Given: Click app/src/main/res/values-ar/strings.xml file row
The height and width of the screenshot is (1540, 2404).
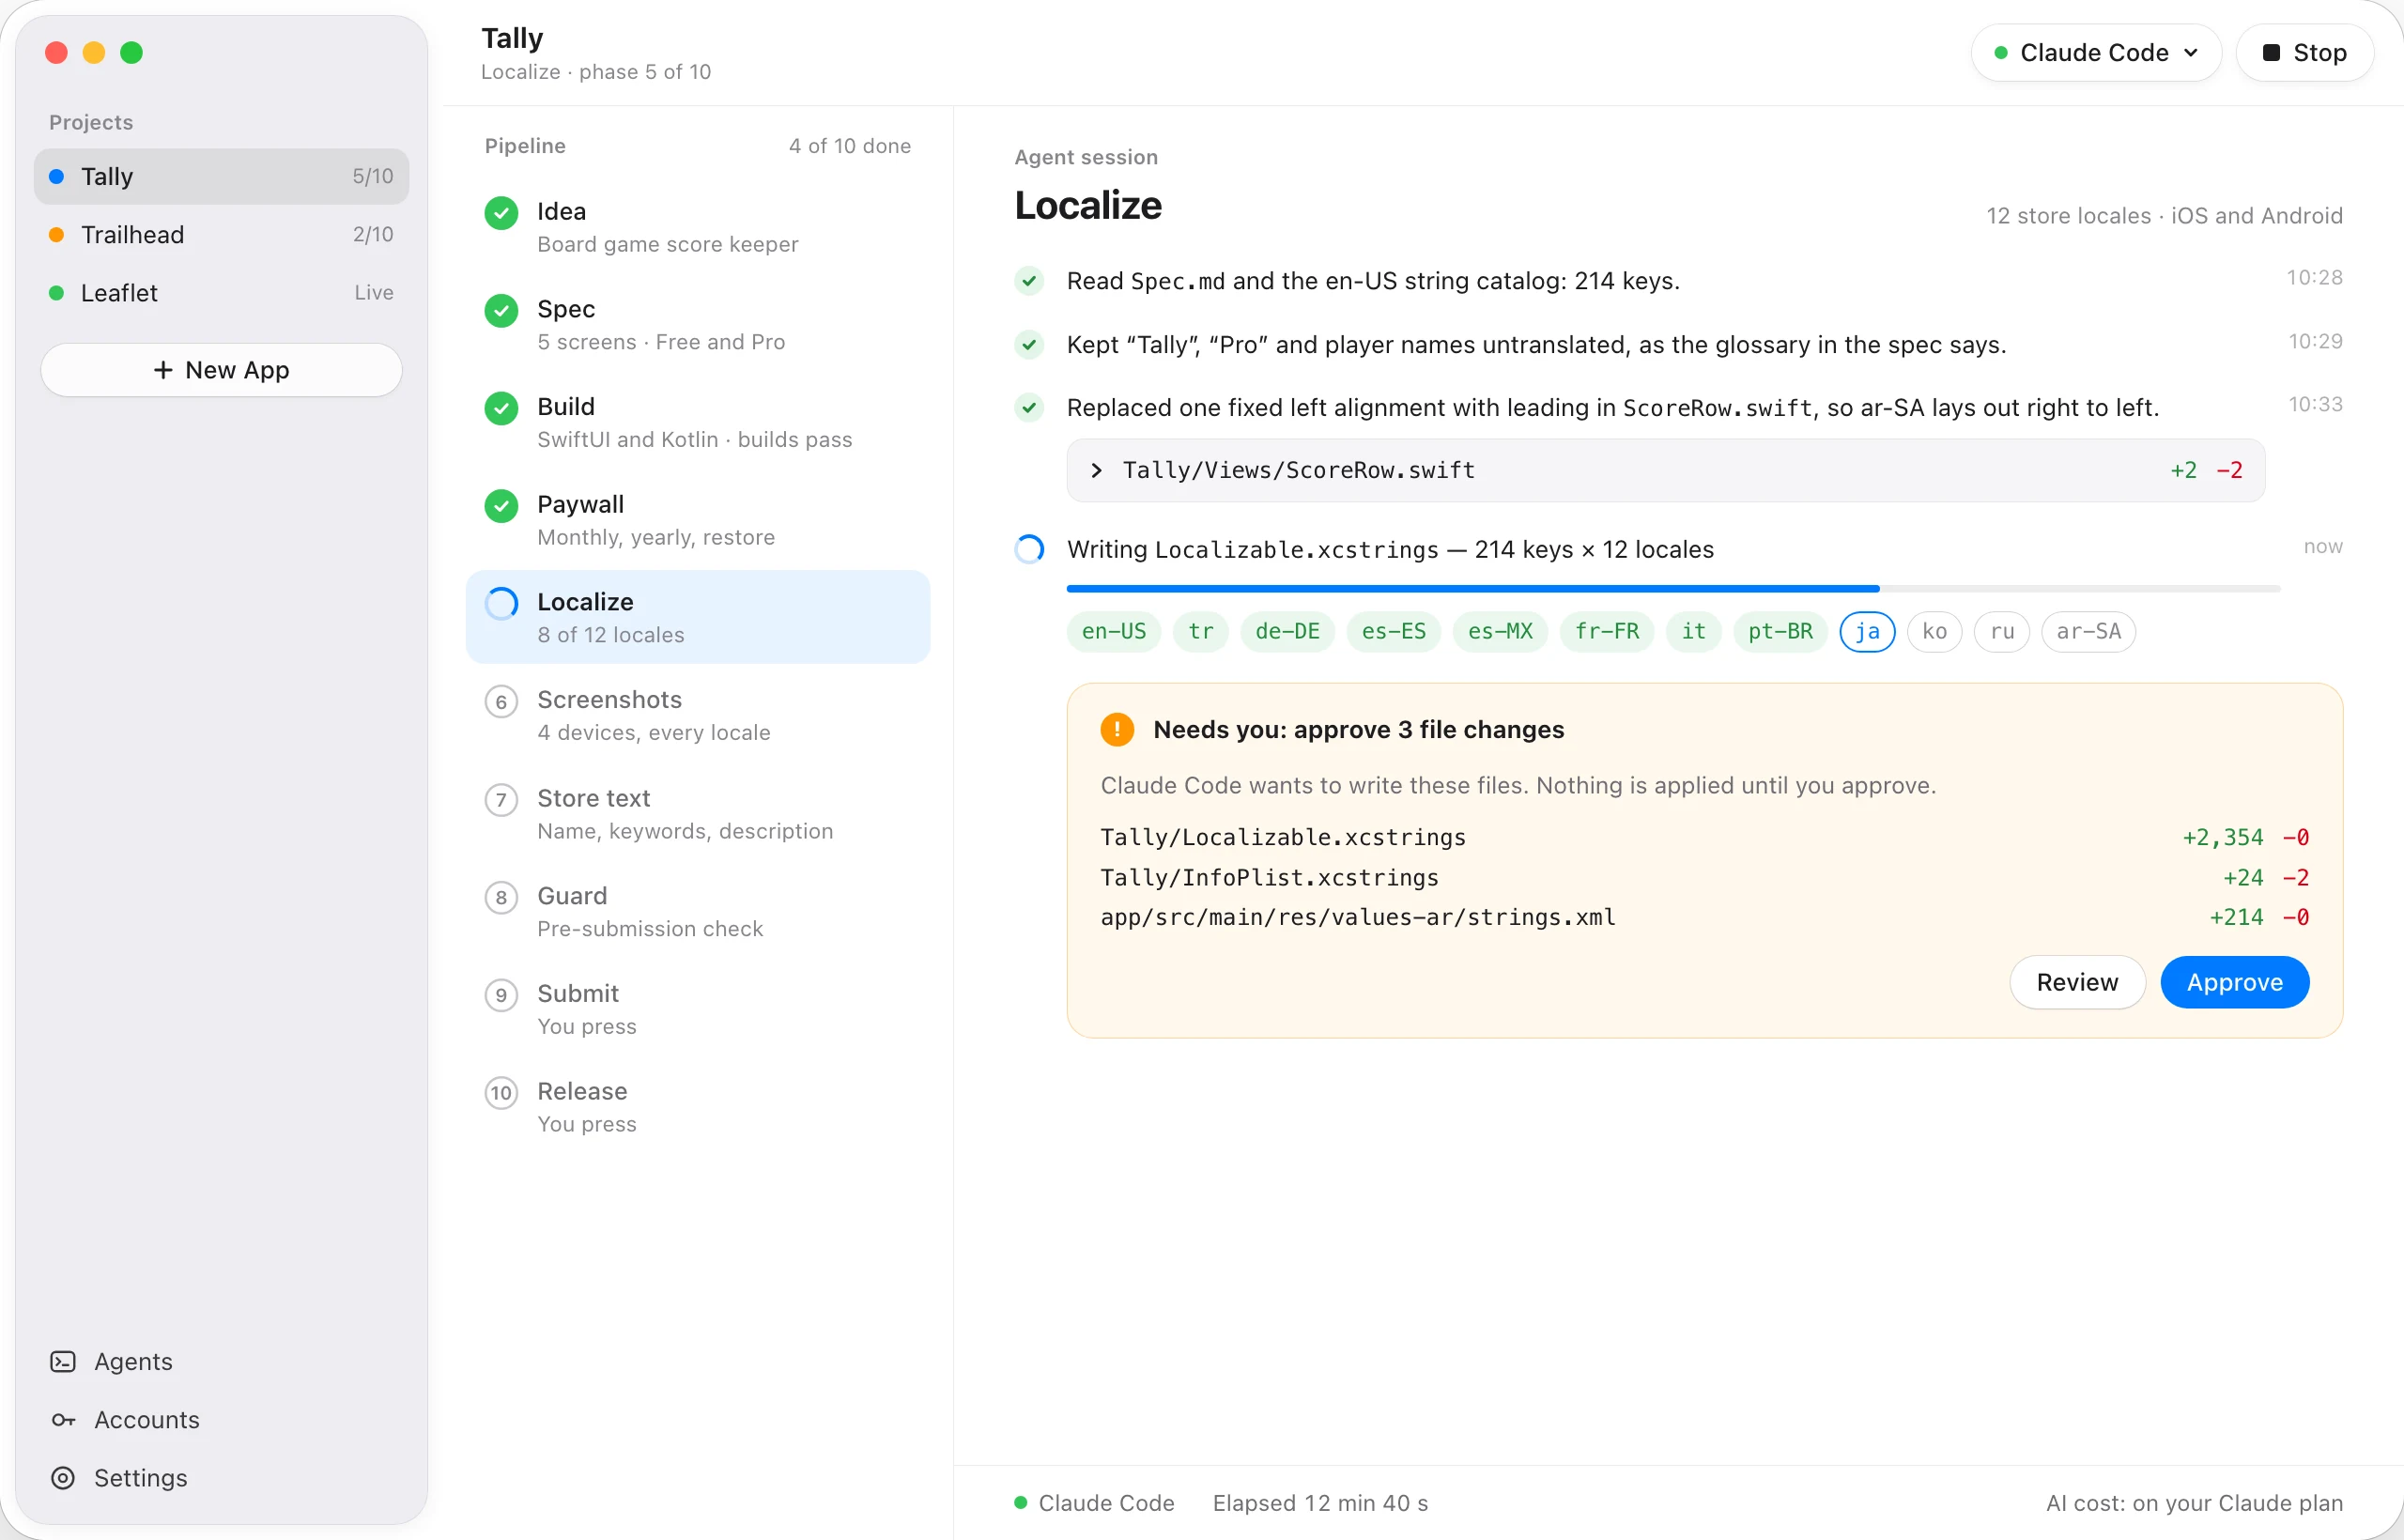Looking at the screenshot, I should coord(1704,917).
